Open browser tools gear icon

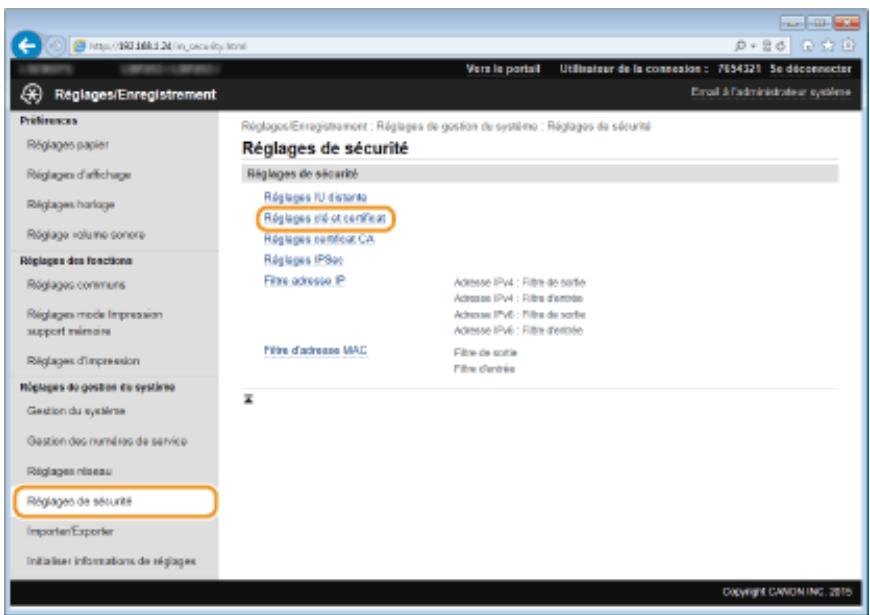point(847,47)
